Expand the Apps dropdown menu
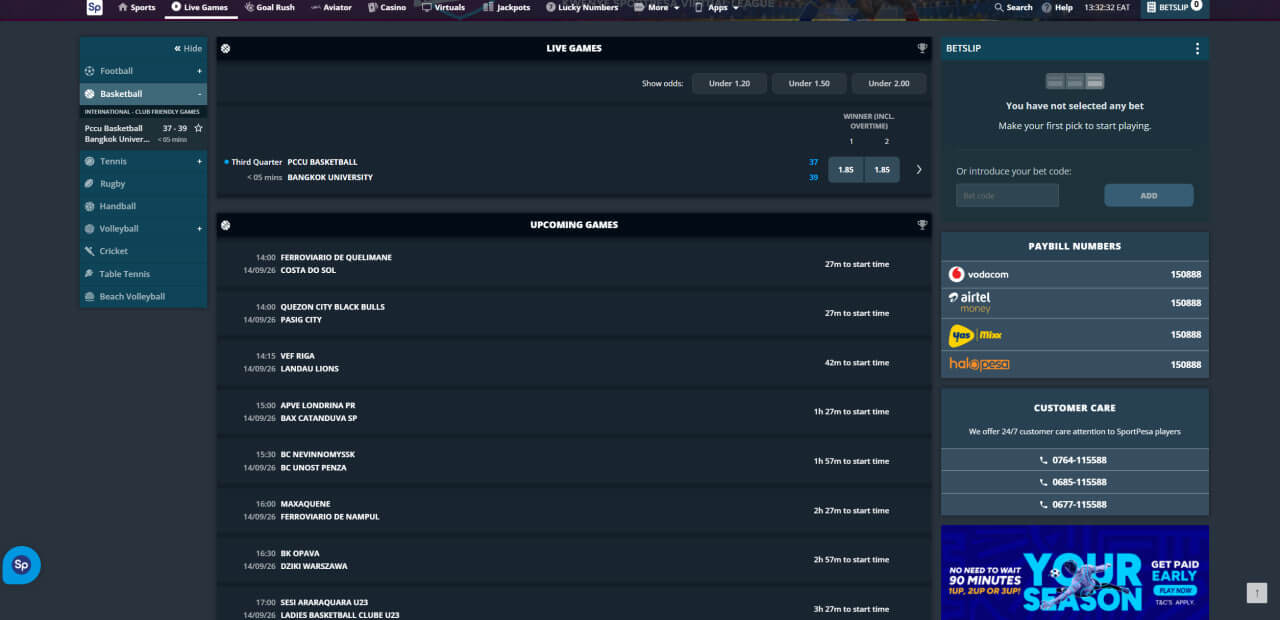Viewport: 1280px width, 620px height. coord(717,7)
